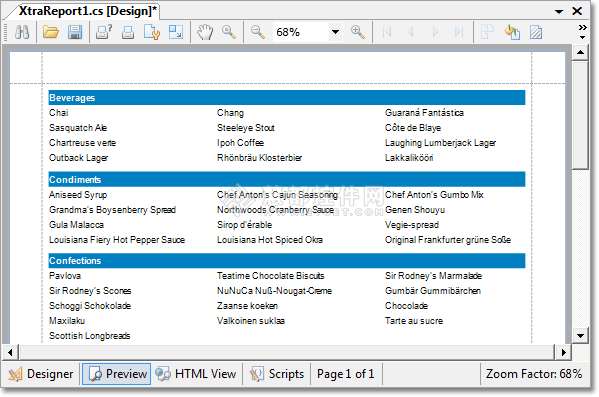Click Louisiana Fiery Hot Pepper Sauce
Image resolution: width=599 pixels, height=397 pixels.
click(x=117, y=240)
